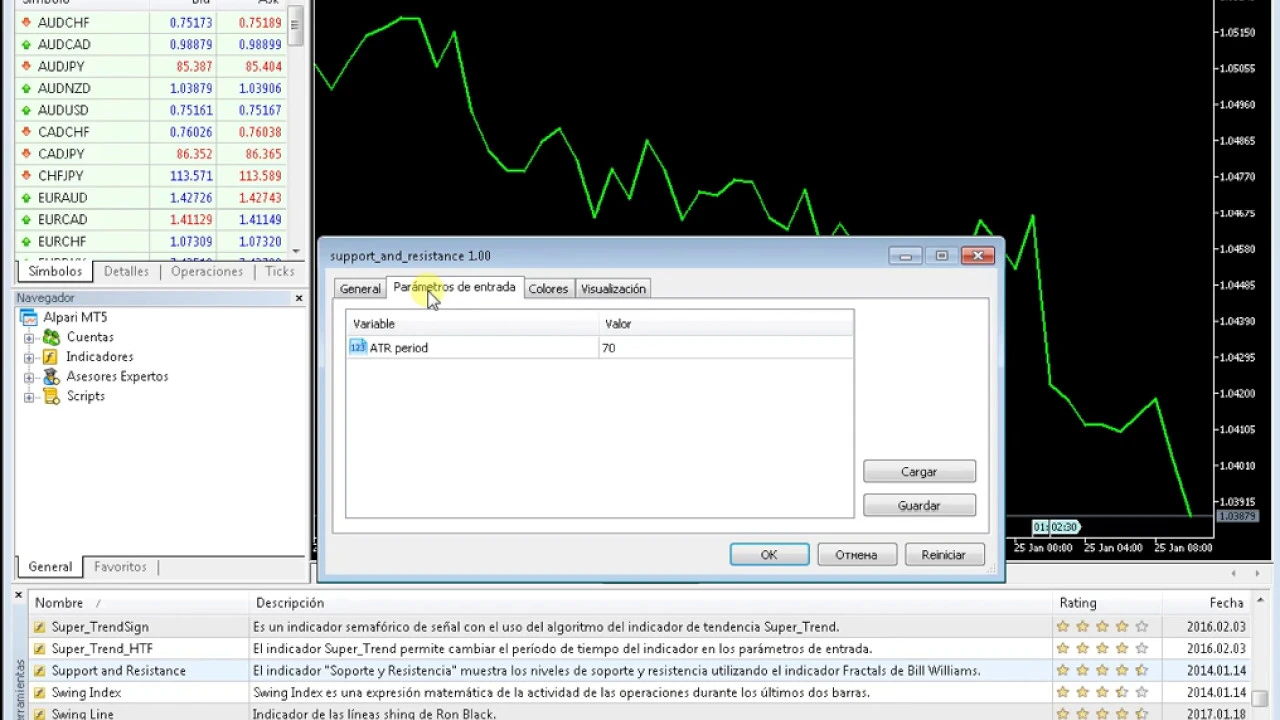Click the AUDCHF symbol arrow icon
The height and width of the screenshot is (720, 1280).
(x=26, y=22)
